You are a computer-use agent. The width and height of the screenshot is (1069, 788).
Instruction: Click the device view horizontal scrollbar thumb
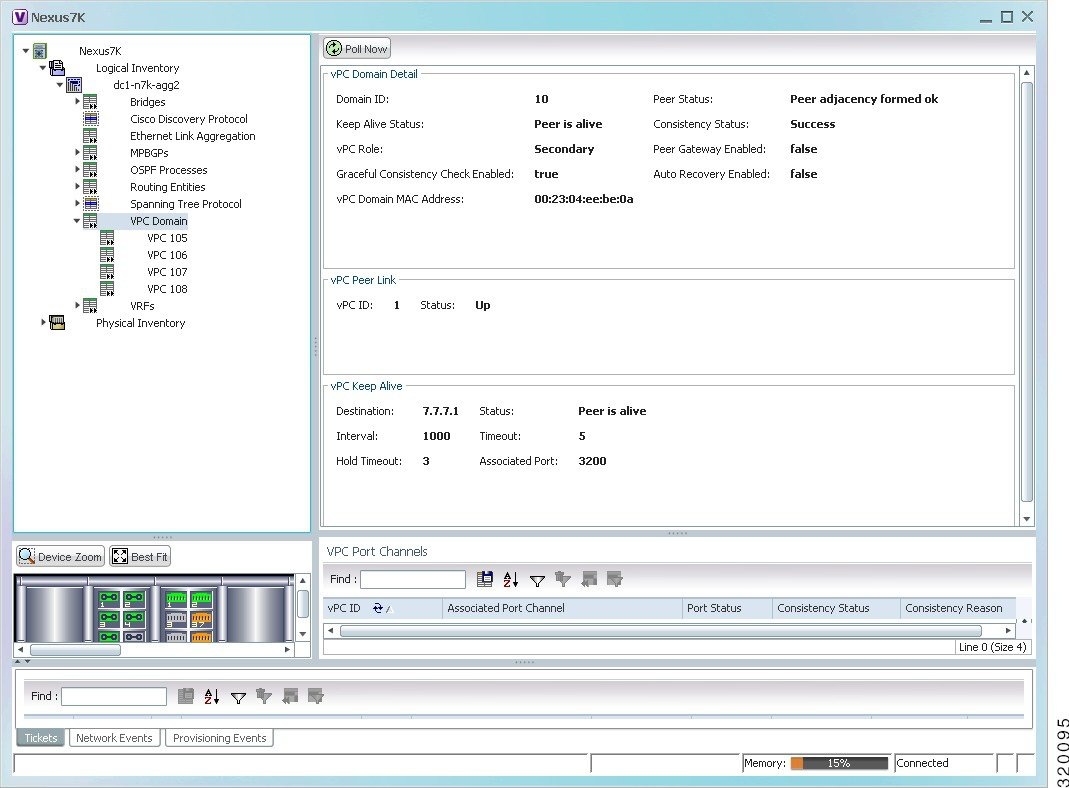point(75,650)
